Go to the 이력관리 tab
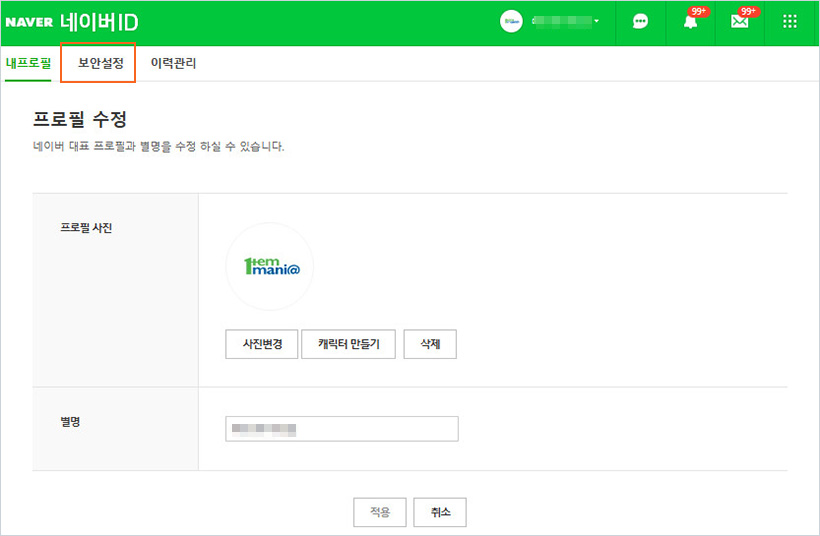Viewport: 820px width, 536px height. pyautogui.click(x=173, y=63)
